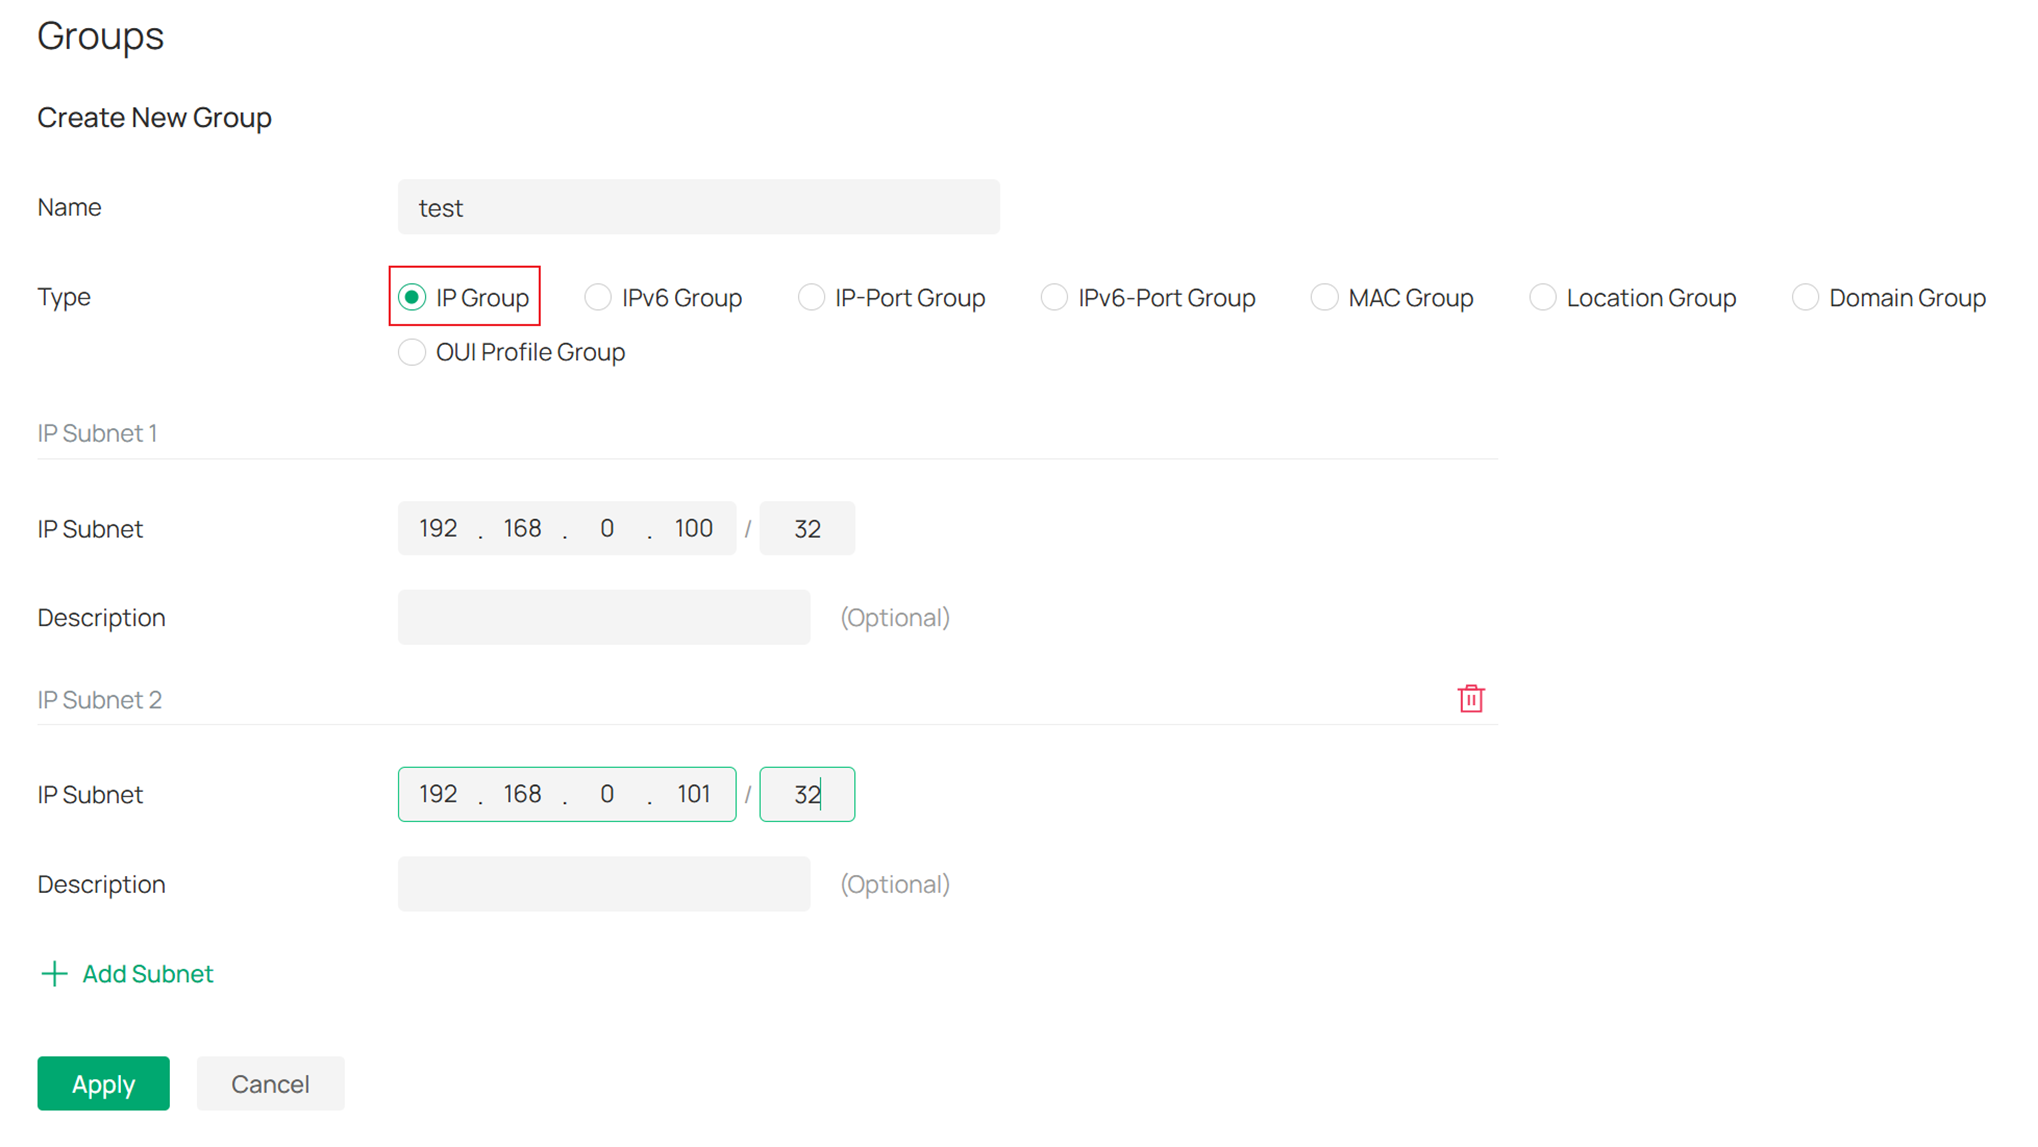Choose Location Group type
Image resolution: width=2038 pixels, height=1147 pixels.
(1543, 297)
